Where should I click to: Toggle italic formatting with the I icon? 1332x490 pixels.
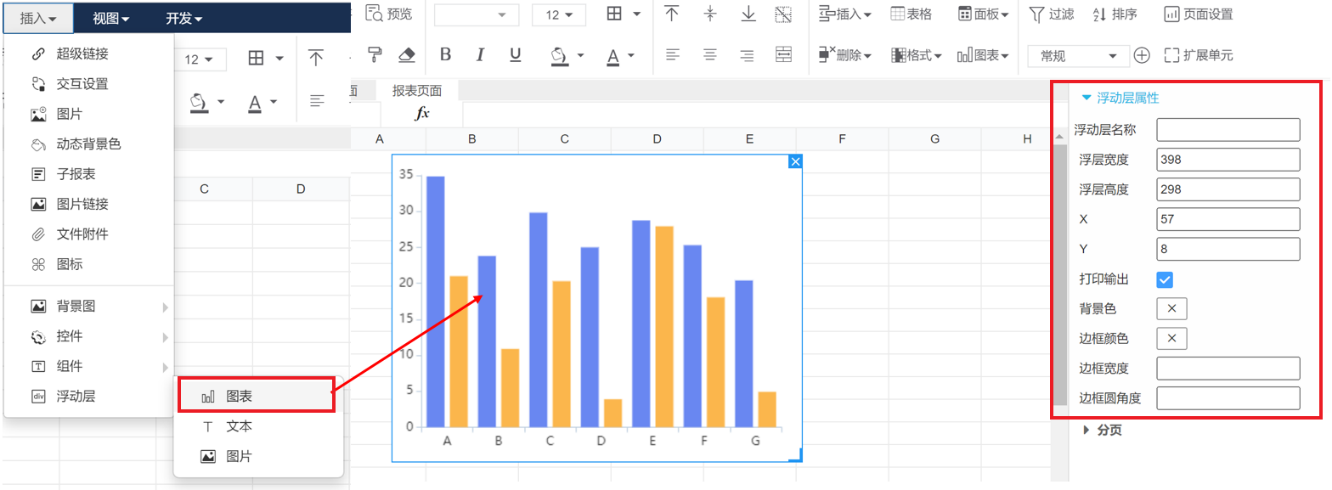click(x=480, y=55)
